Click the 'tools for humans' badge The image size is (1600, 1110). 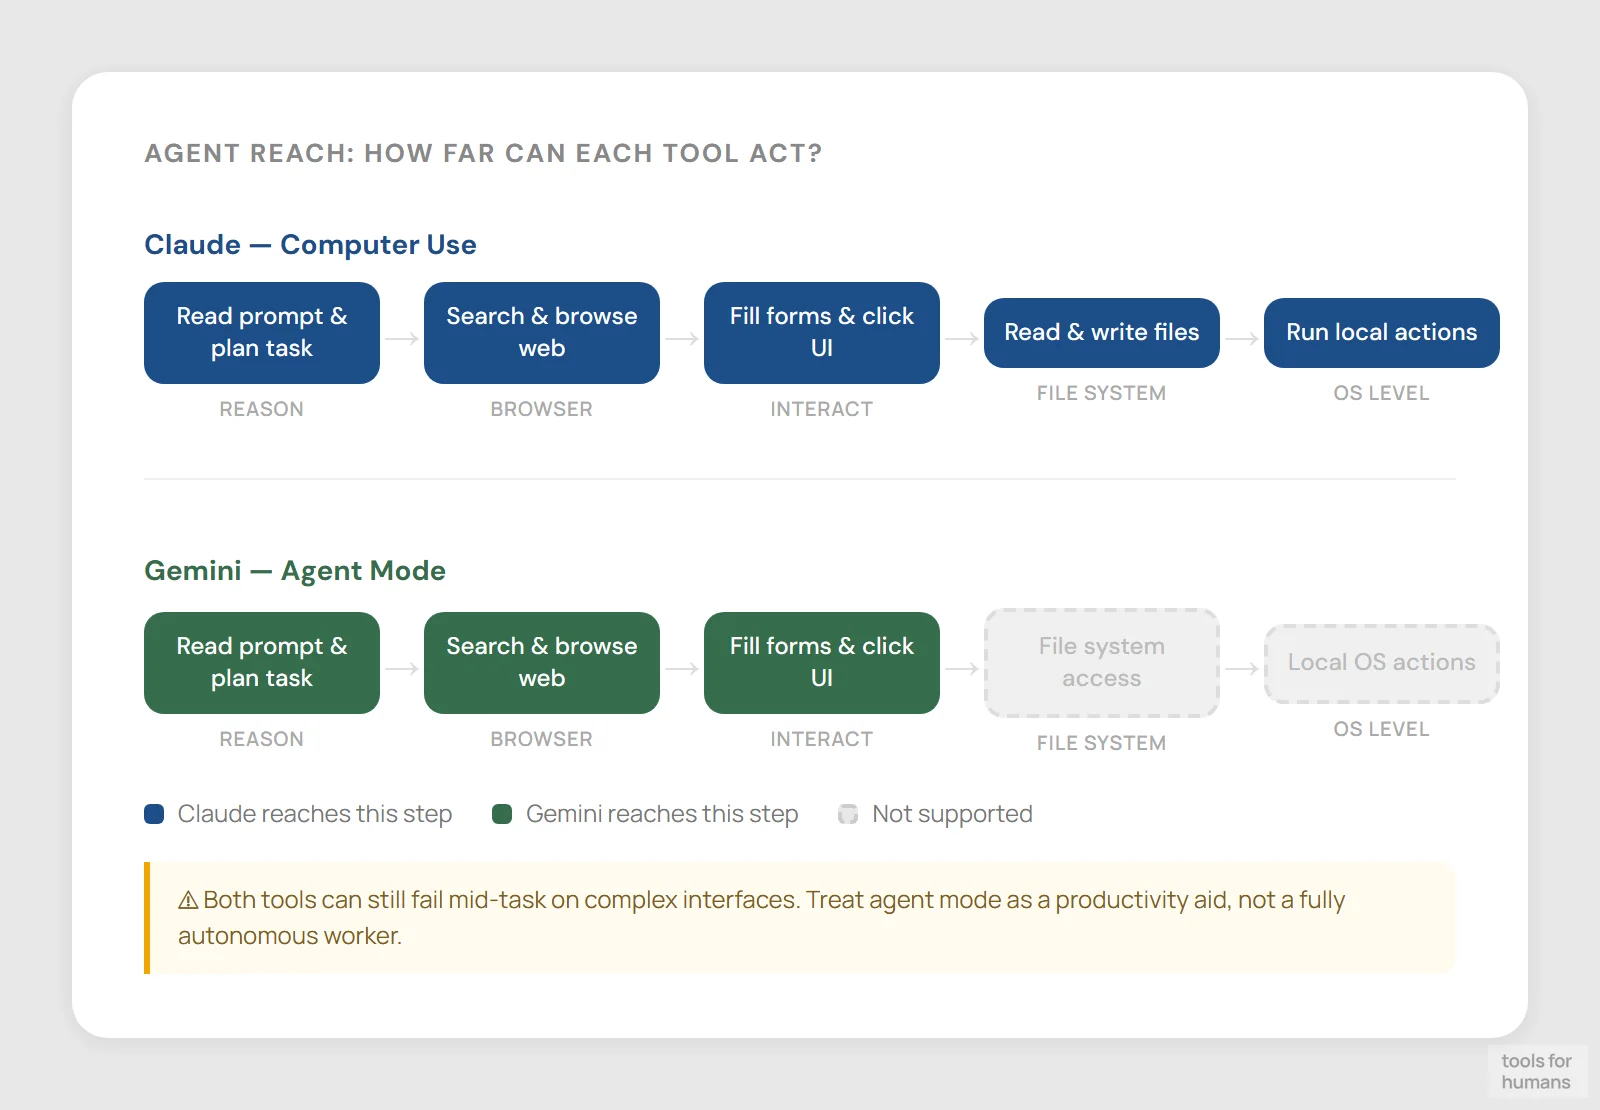[1538, 1071]
